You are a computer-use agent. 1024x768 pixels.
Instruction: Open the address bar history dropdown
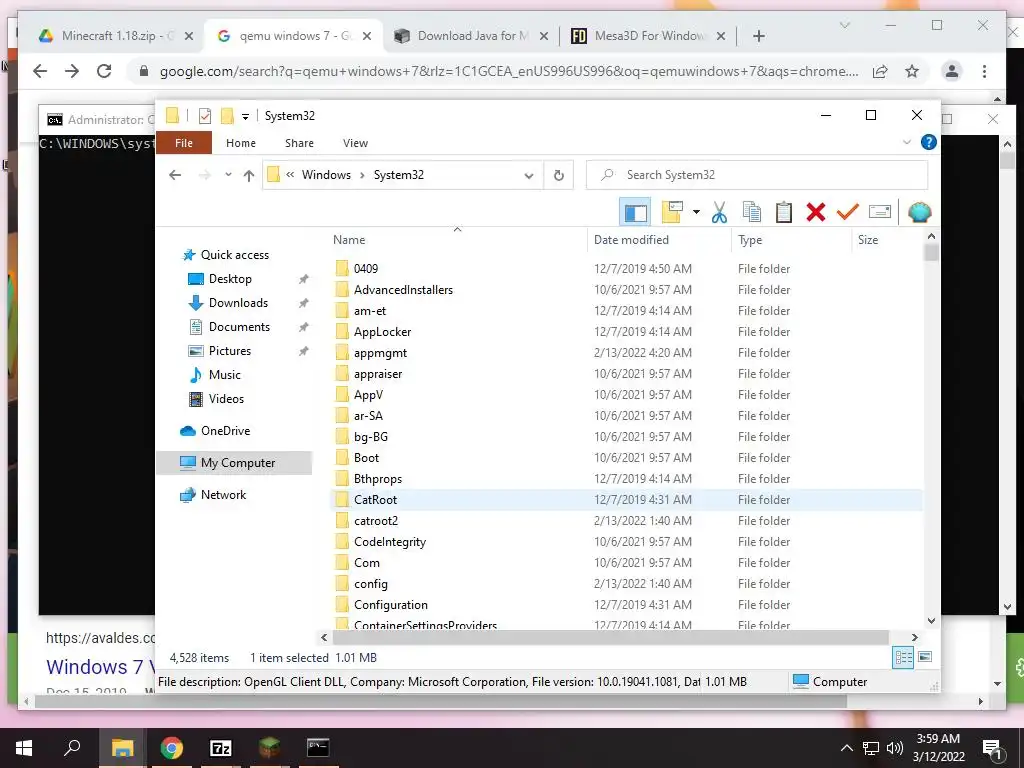point(529,175)
